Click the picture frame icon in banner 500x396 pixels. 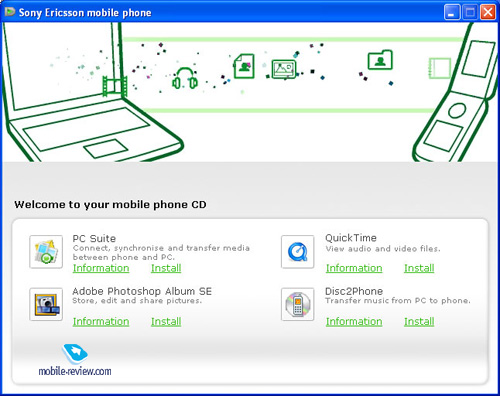(x=284, y=69)
